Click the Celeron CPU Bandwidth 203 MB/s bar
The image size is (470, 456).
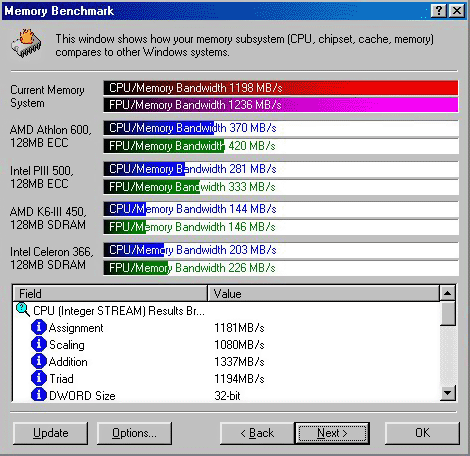click(x=281, y=250)
